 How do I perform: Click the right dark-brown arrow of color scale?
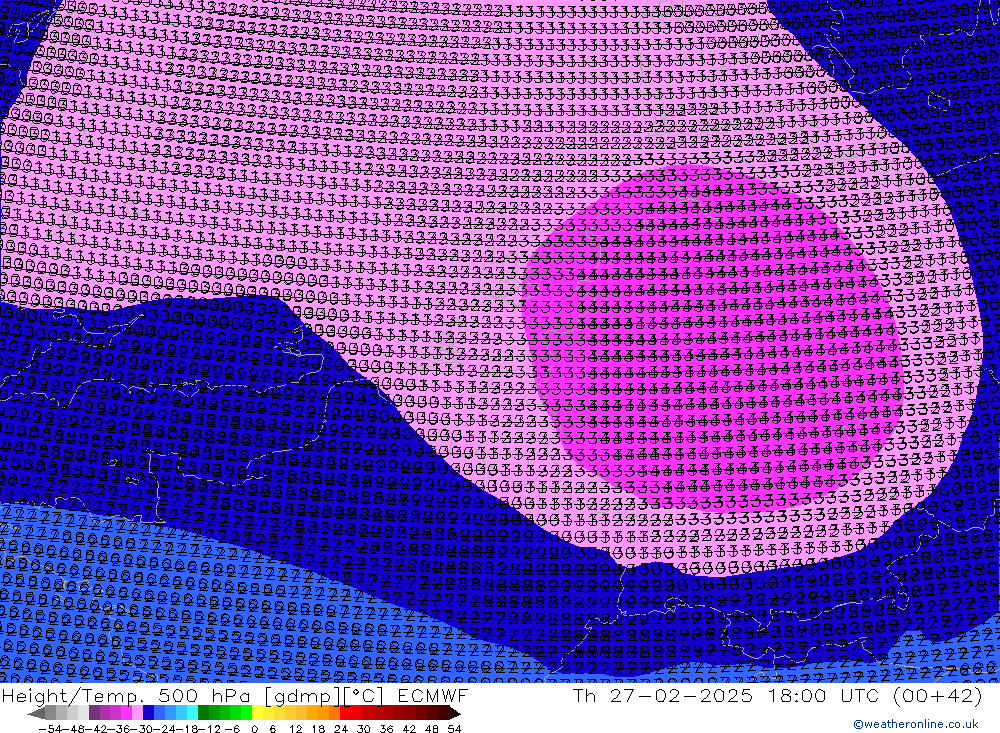(455, 713)
